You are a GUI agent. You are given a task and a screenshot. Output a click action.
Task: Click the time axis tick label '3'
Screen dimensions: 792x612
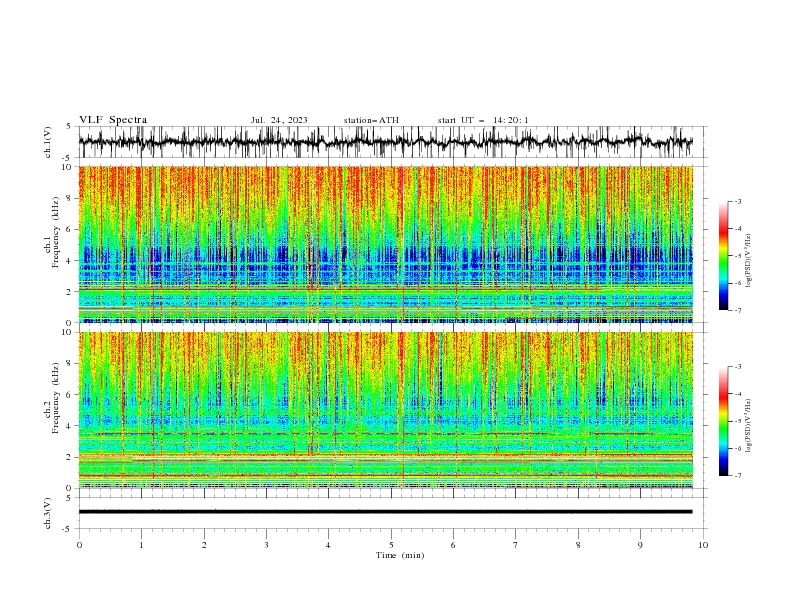click(266, 545)
